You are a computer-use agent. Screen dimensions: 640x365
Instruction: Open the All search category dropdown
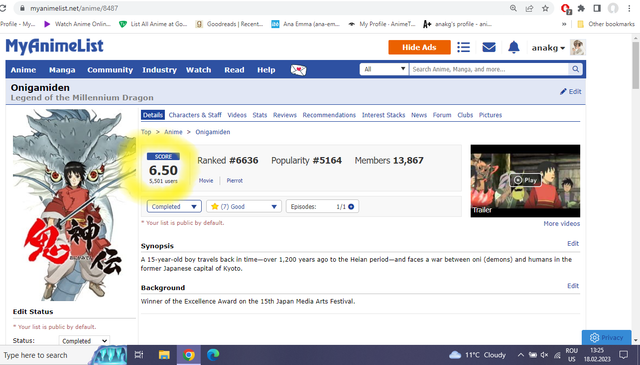pyautogui.click(x=384, y=69)
